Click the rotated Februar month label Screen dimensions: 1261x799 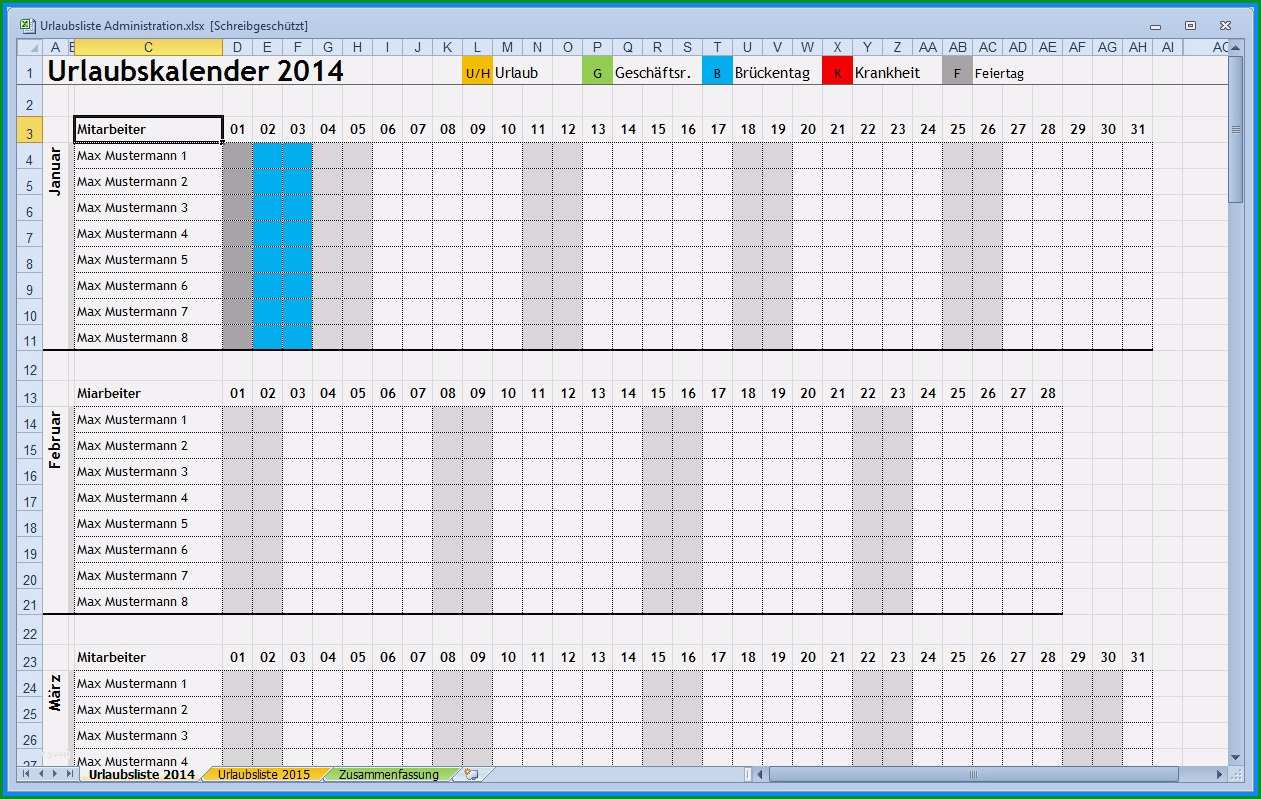56,439
